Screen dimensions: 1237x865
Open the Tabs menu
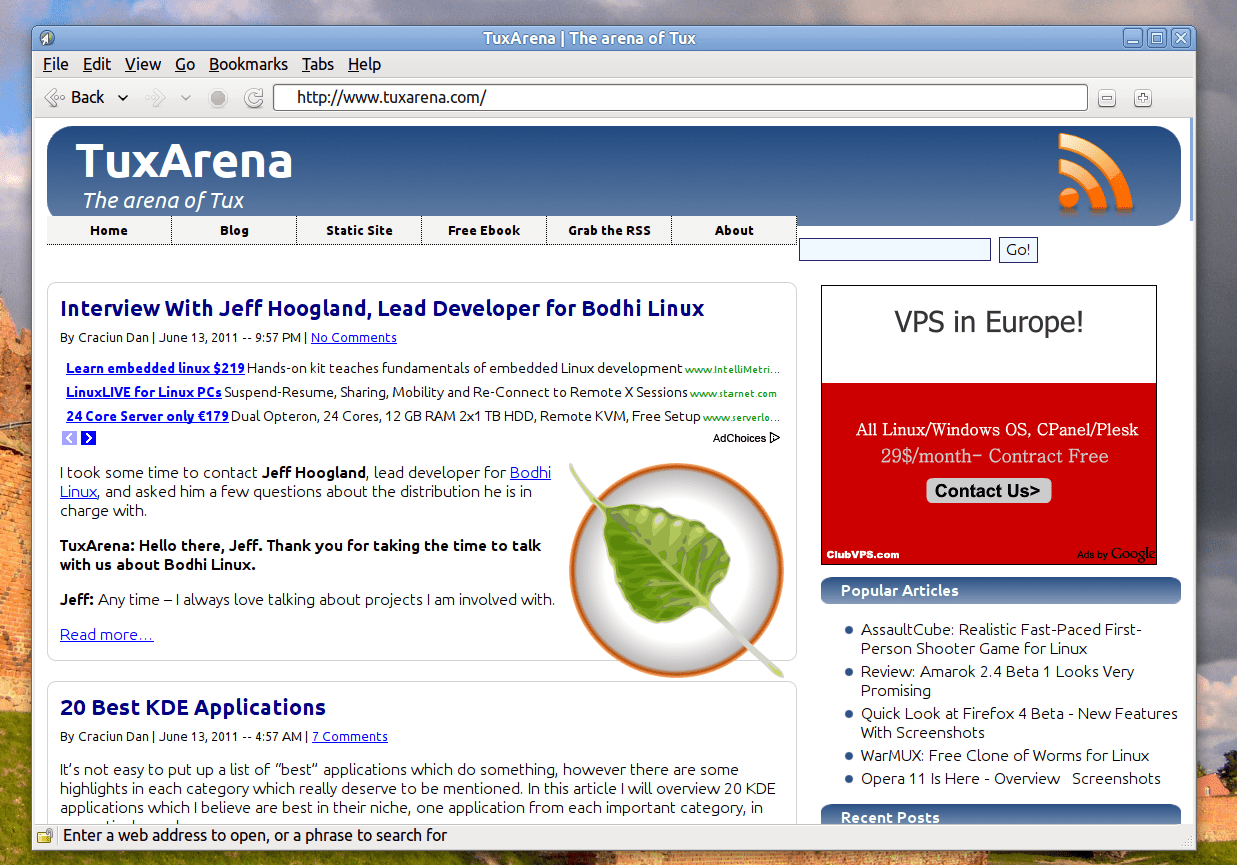coord(318,64)
